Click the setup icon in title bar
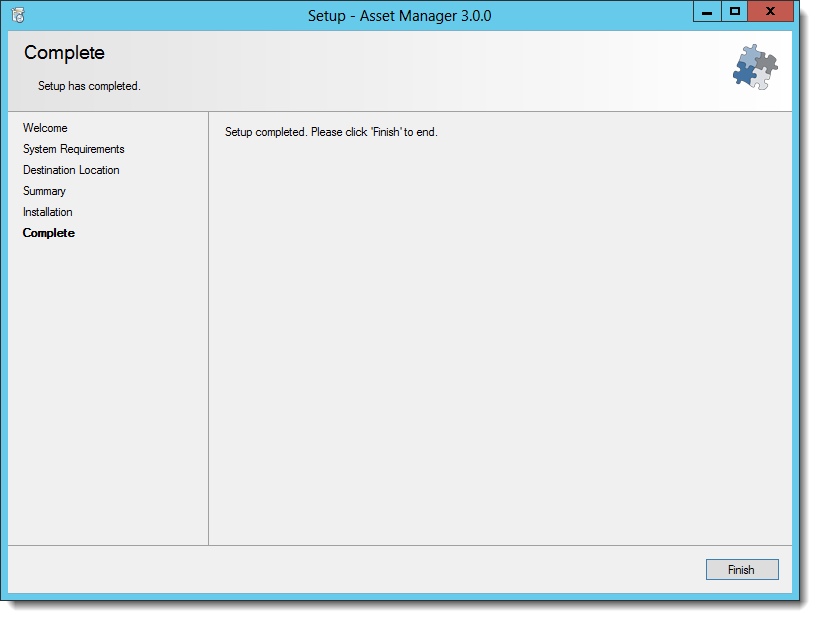This screenshot has width=816, height=617. [x=18, y=15]
